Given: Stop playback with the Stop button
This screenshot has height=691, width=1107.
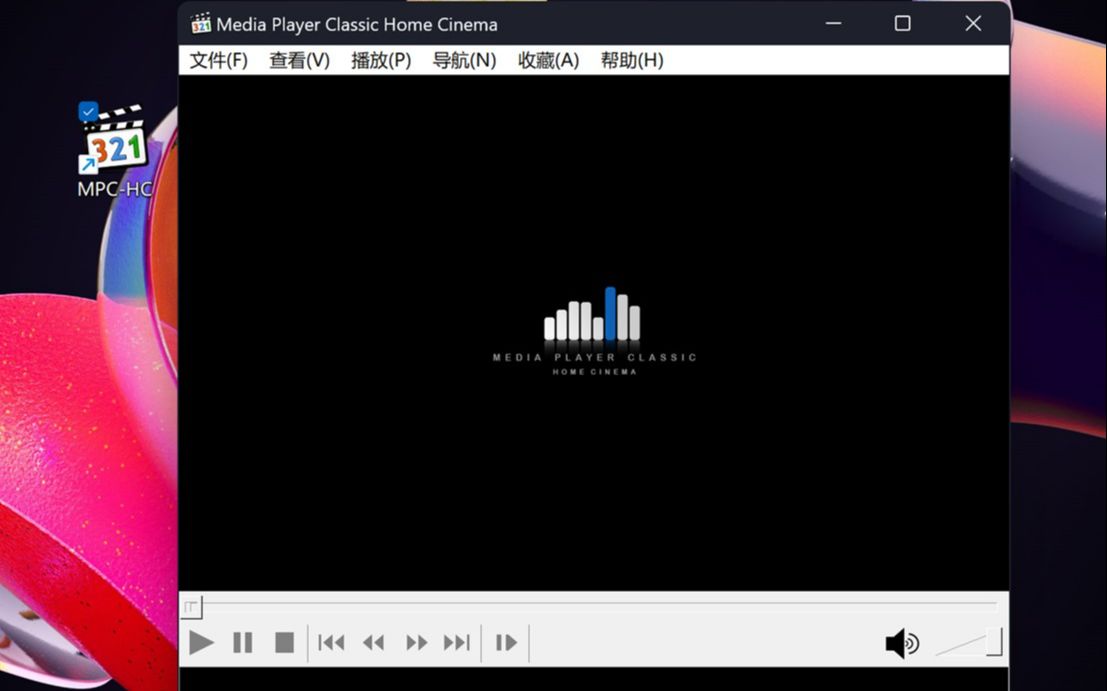Looking at the screenshot, I should point(284,643).
